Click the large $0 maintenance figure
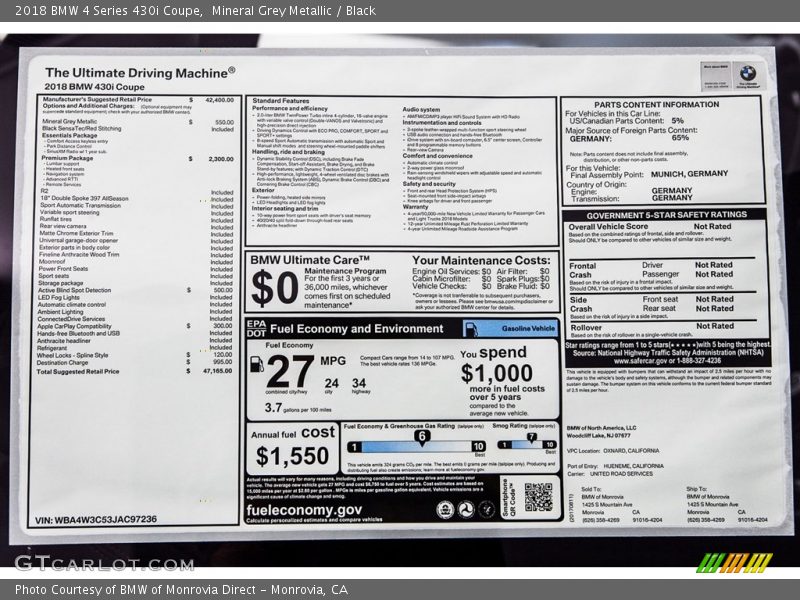Viewport: 800px width, 600px height. coord(275,288)
